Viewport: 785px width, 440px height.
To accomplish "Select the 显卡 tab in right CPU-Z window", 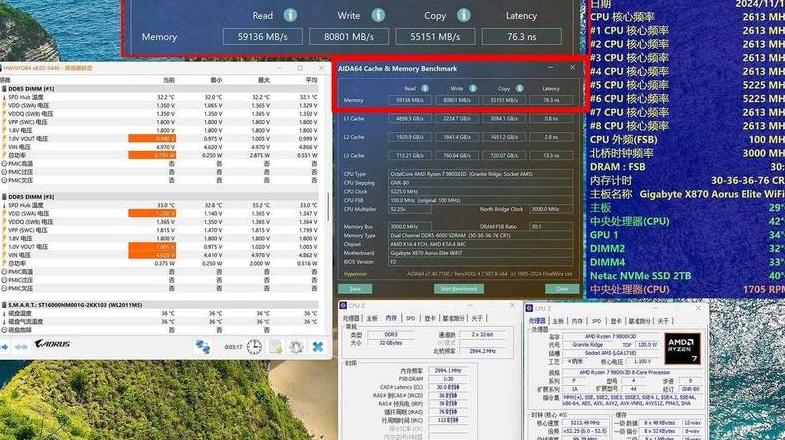I will click(616, 321).
